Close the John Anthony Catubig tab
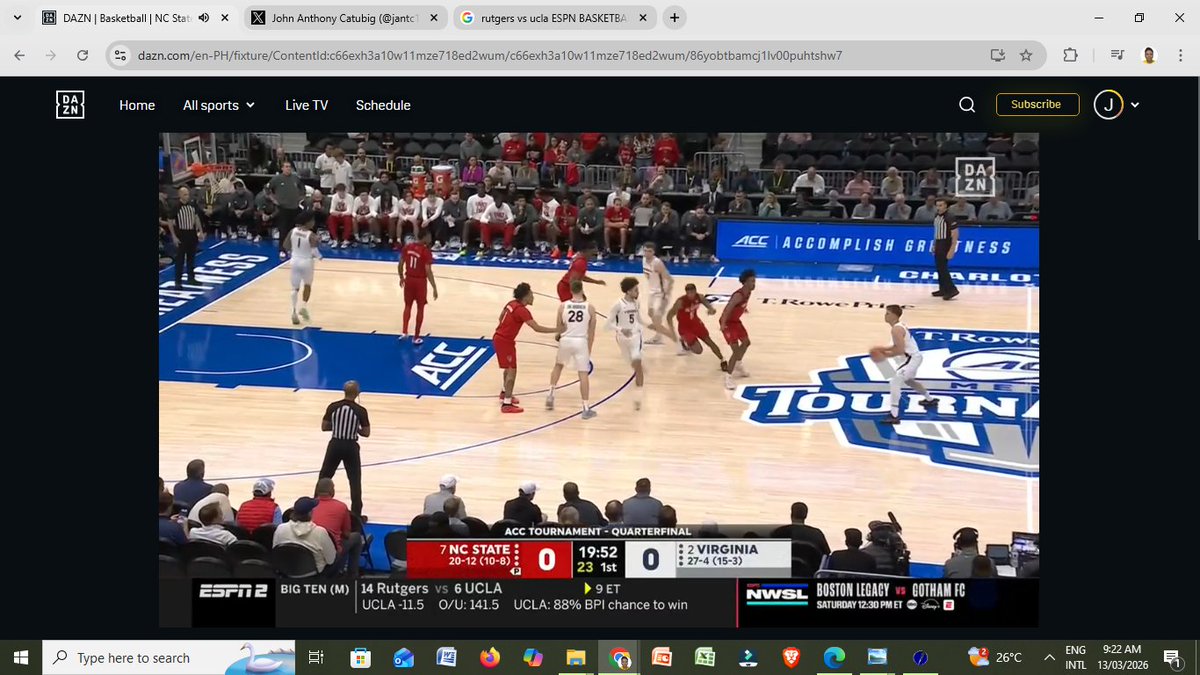This screenshot has width=1200, height=675. tap(434, 18)
